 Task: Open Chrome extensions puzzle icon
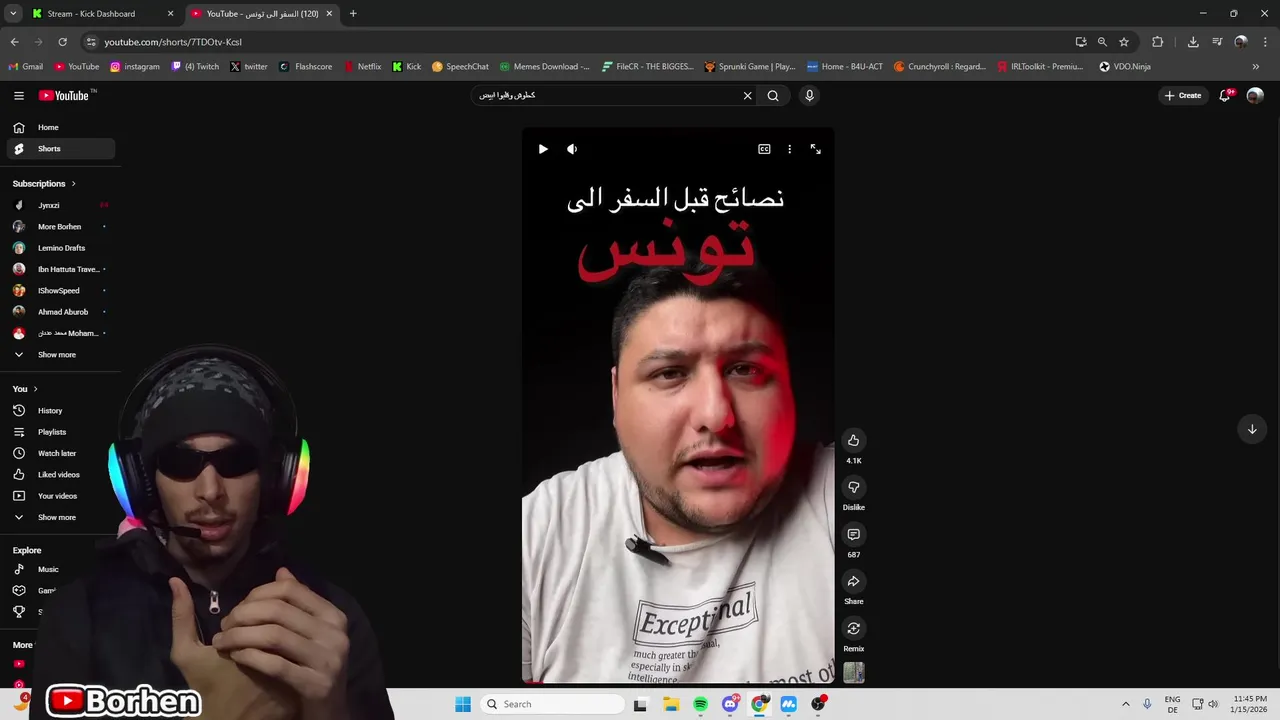[1158, 42]
